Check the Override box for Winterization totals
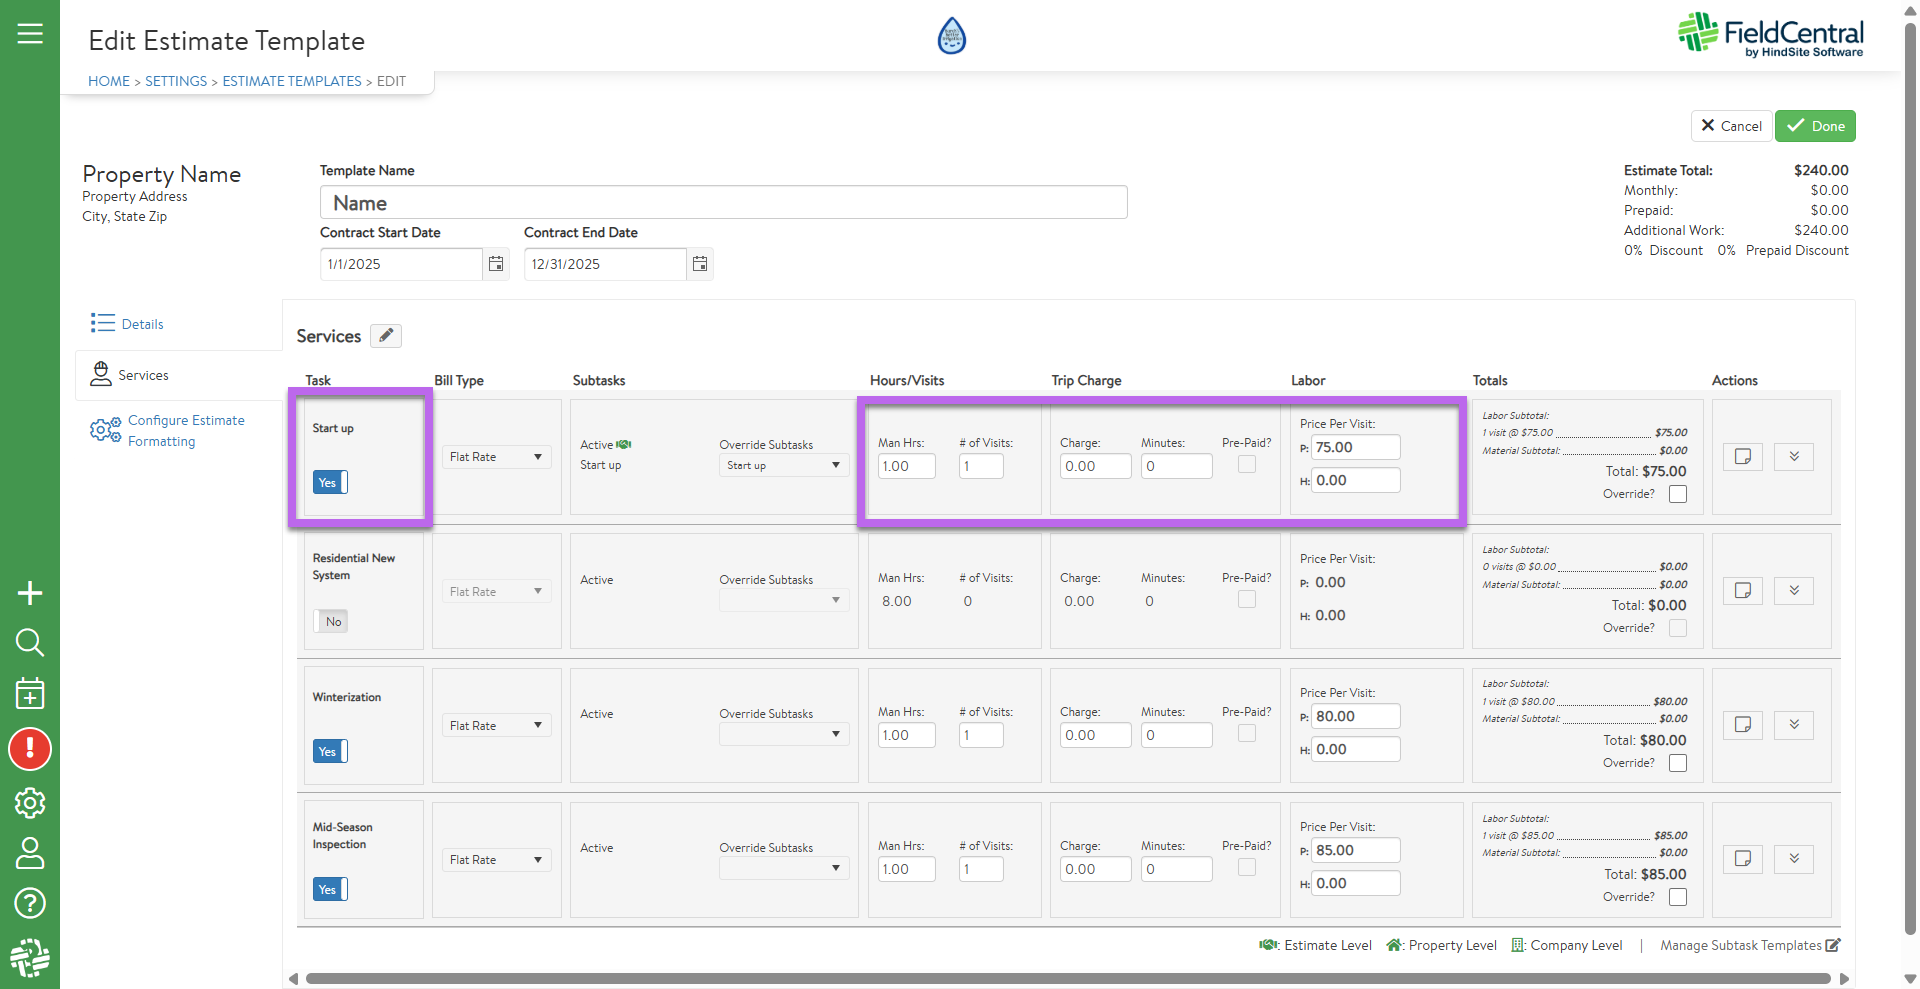This screenshot has width=1920, height=989. click(x=1678, y=763)
